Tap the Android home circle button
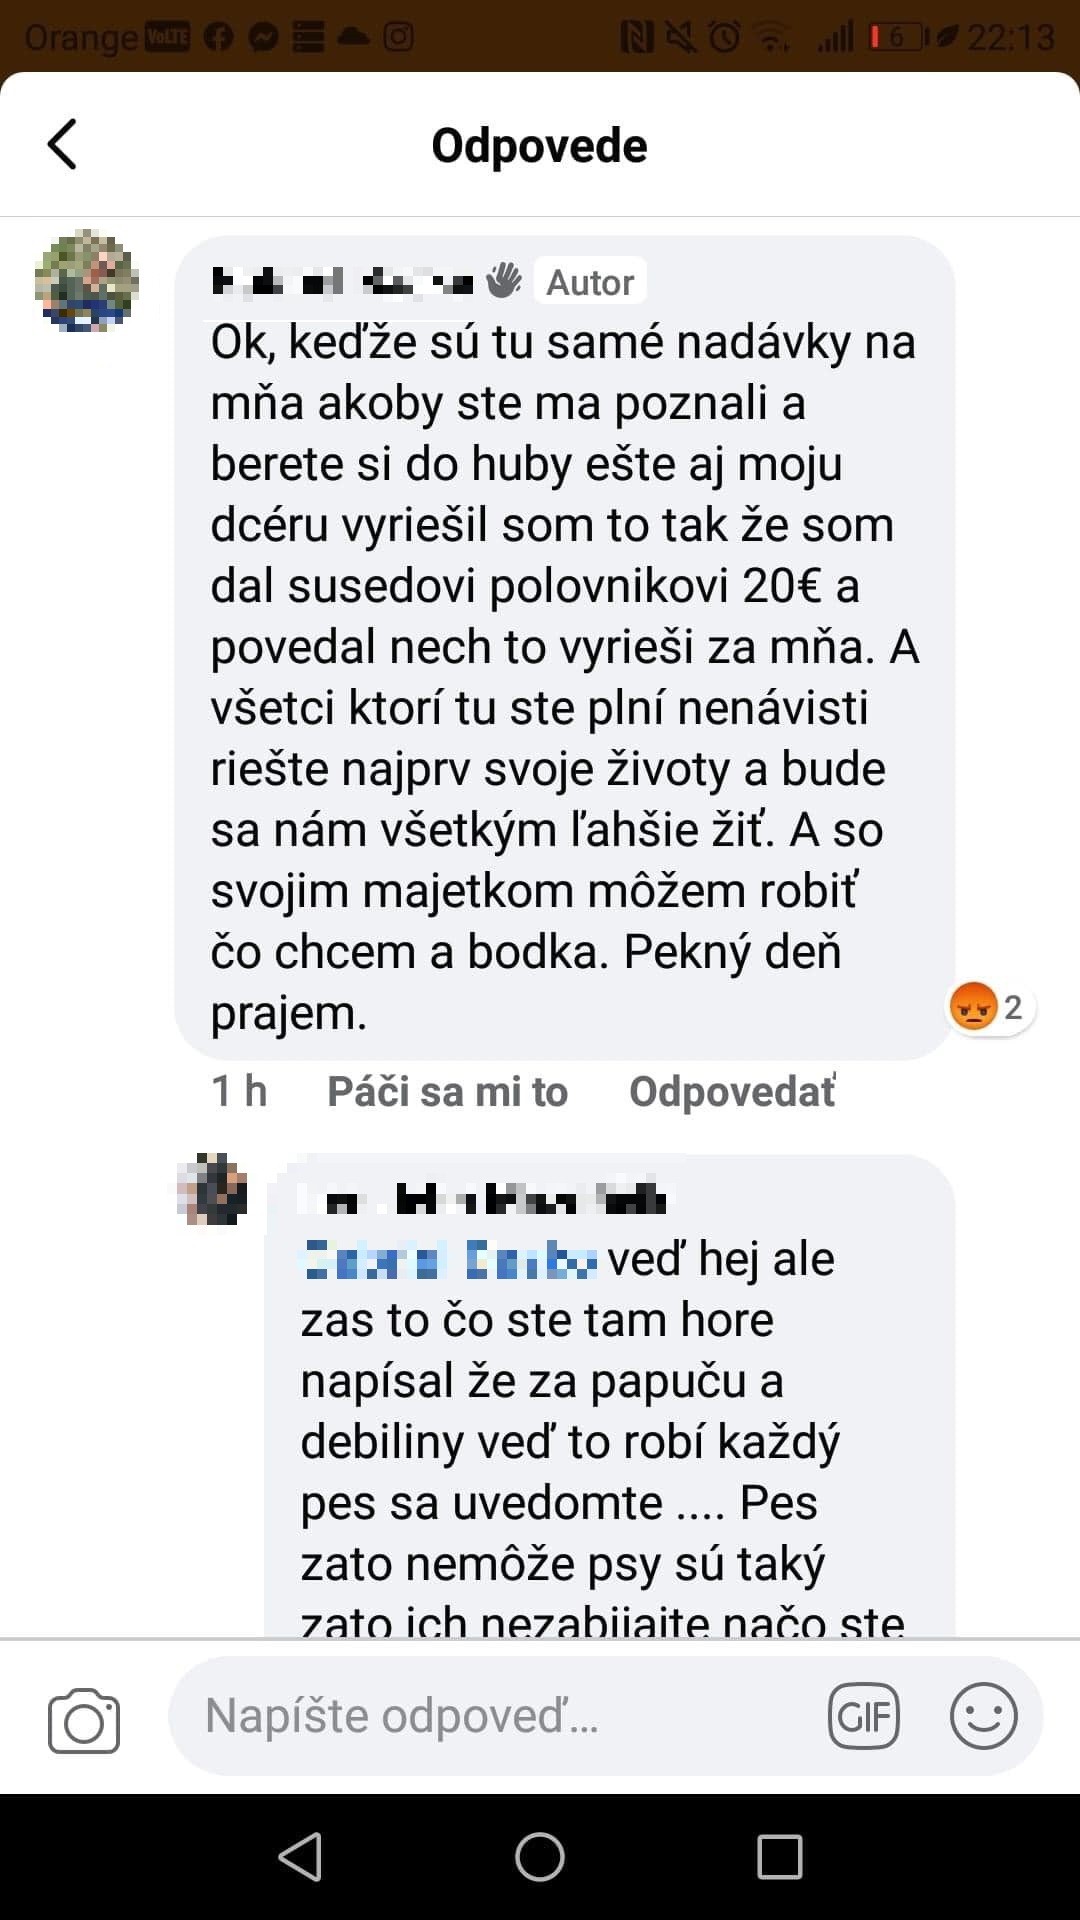Viewport: 1080px width, 1920px height. tap(540, 1857)
